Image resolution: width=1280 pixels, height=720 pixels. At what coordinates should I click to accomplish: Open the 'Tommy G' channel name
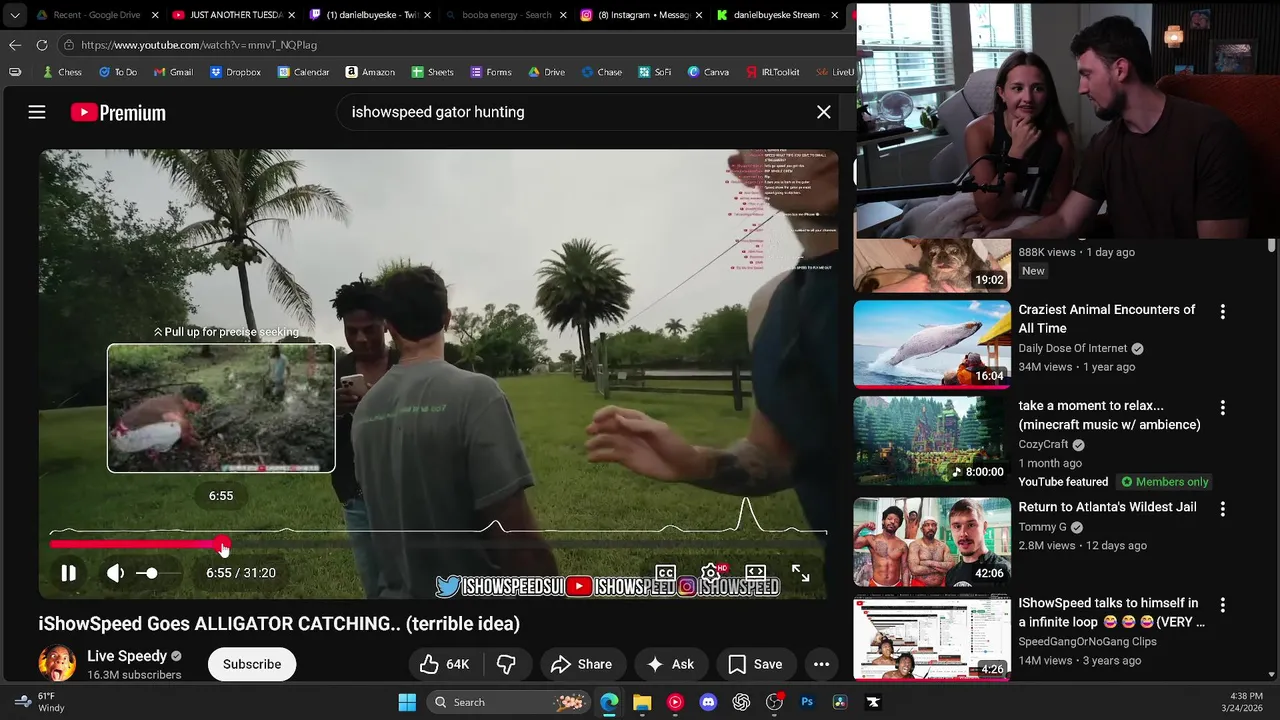tap(1042, 527)
